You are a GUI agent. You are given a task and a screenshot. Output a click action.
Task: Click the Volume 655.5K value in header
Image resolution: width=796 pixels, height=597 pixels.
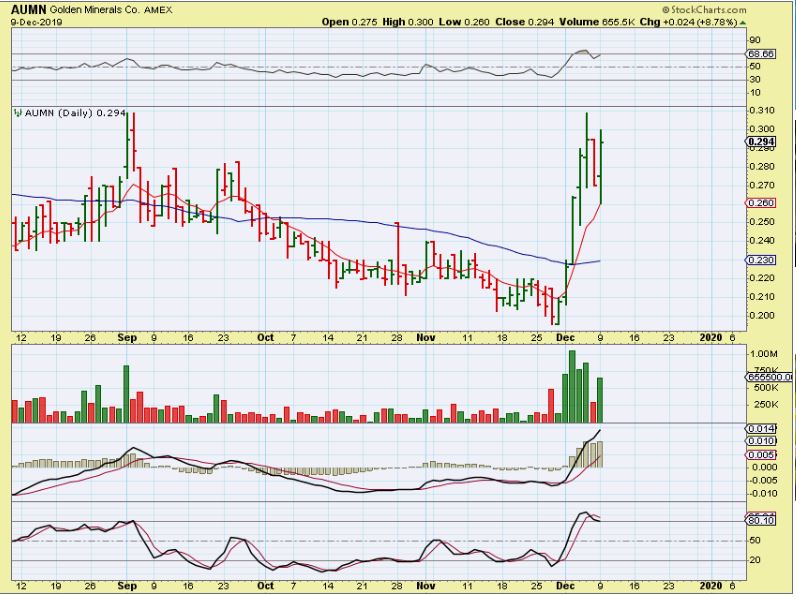click(596, 22)
